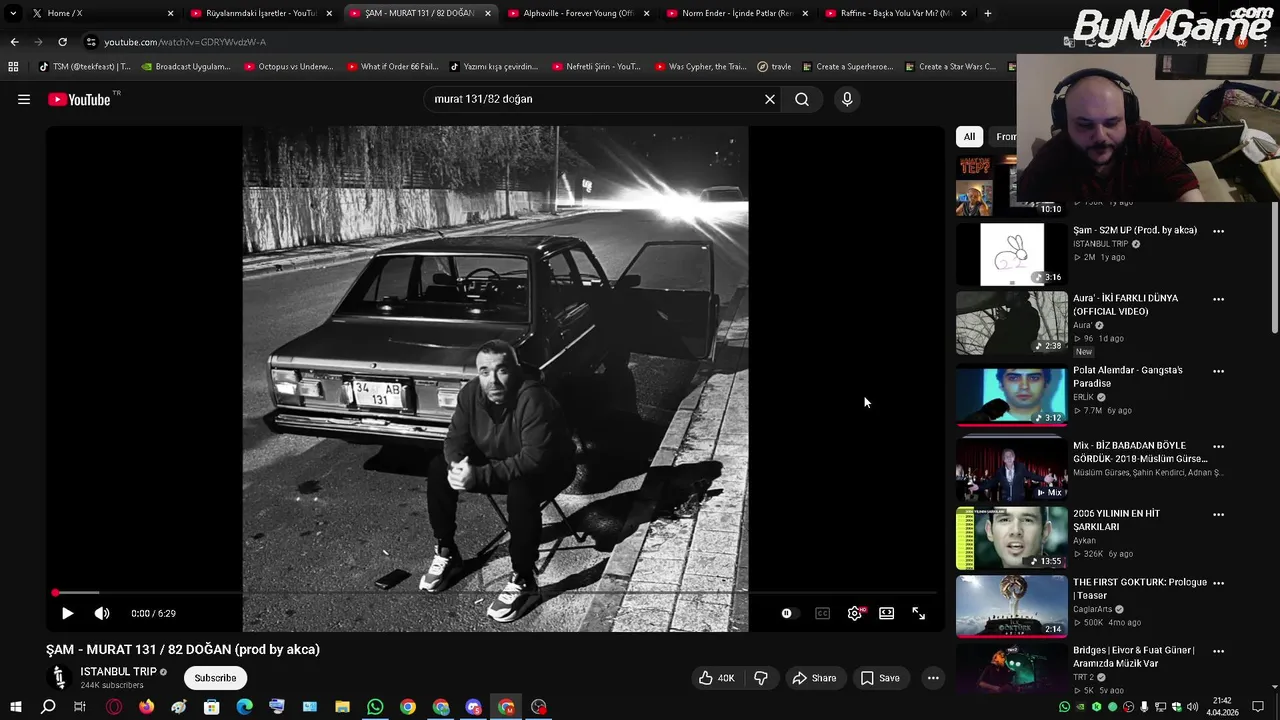Open File Explorer from the taskbar
This screenshot has width=1280, height=720.
point(342,707)
